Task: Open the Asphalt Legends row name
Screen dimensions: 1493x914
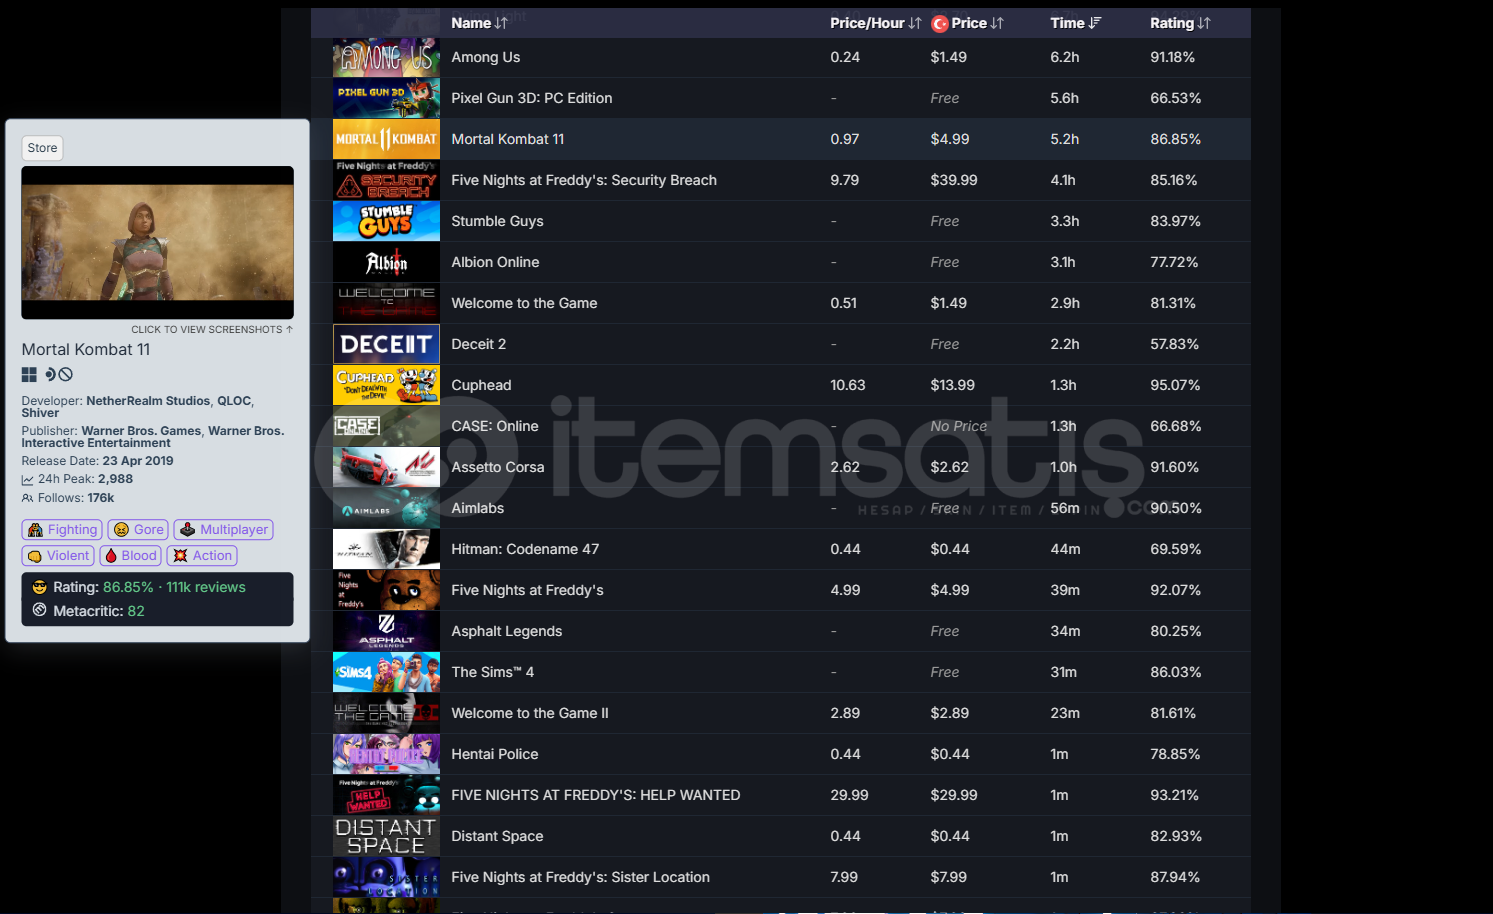Action: click(x=506, y=631)
